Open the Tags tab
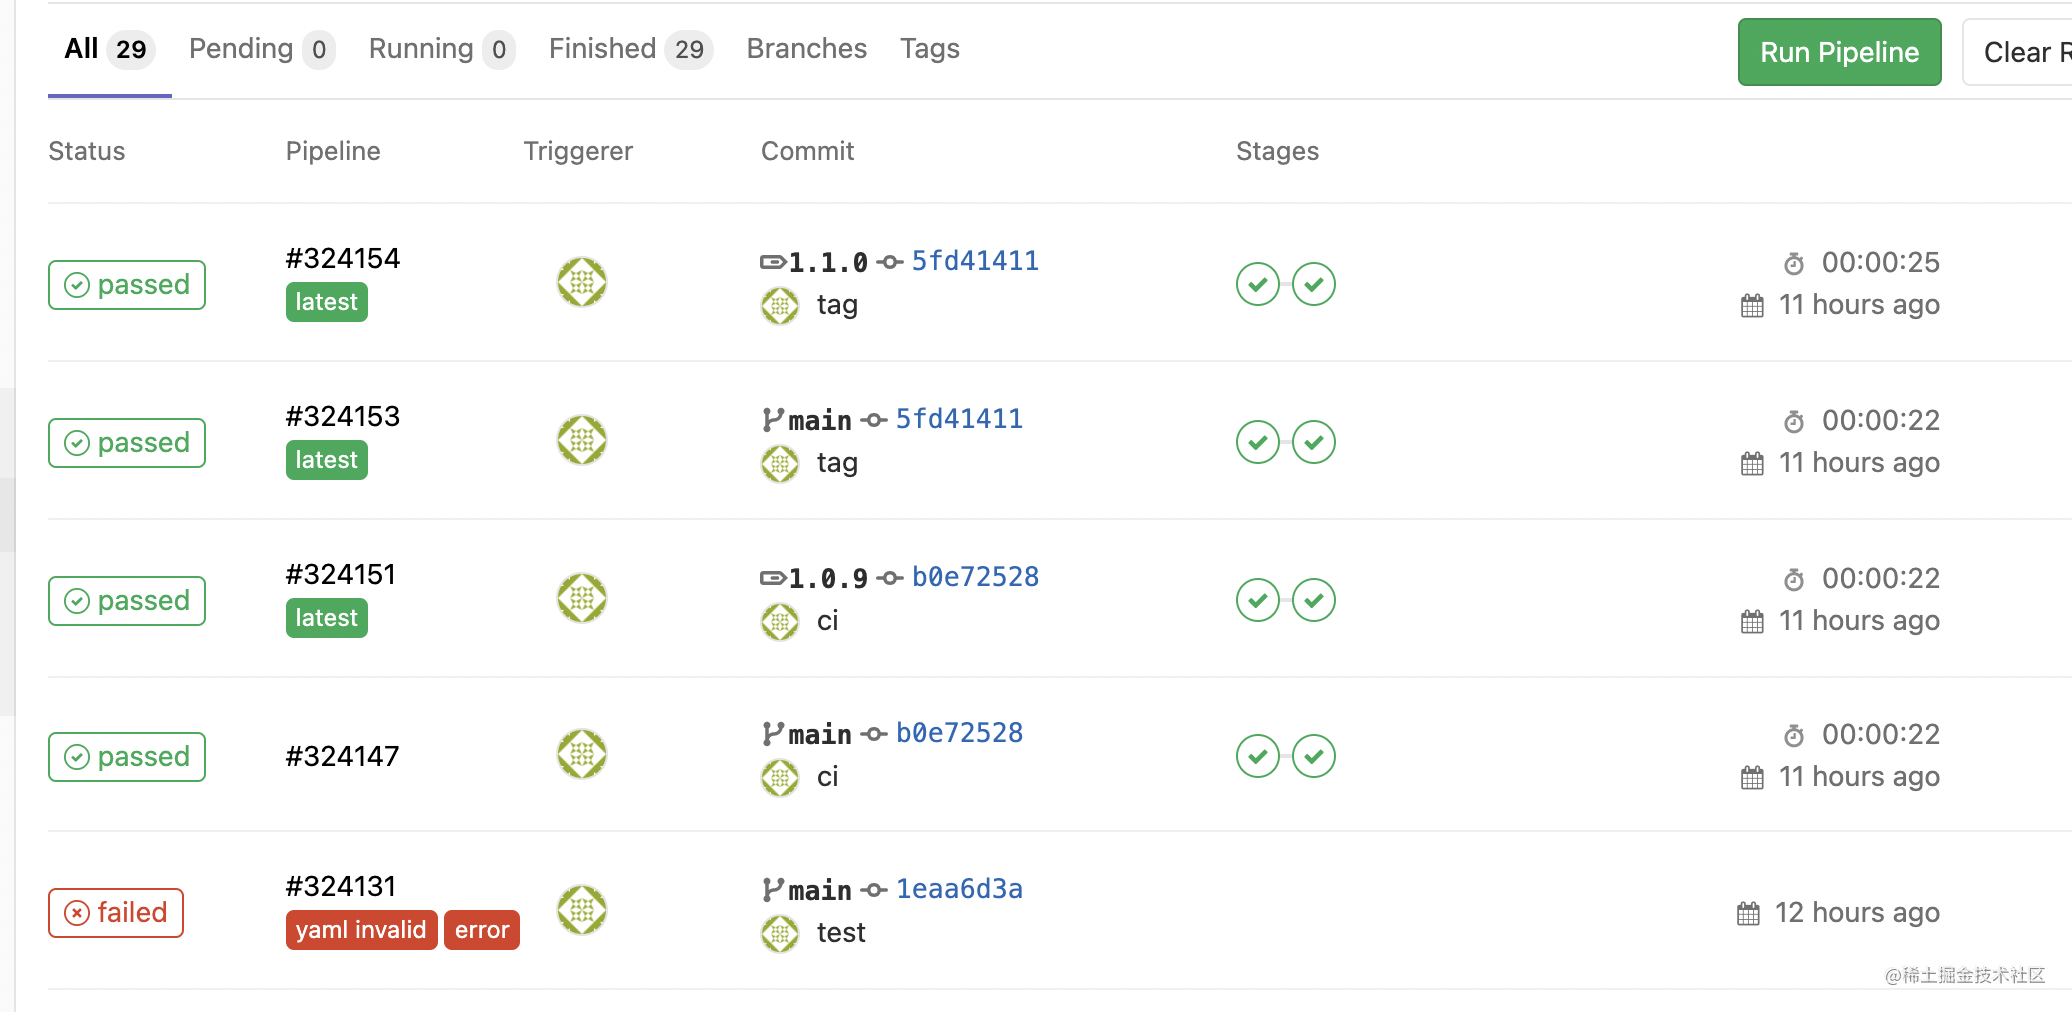The width and height of the screenshot is (2072, 1012). click(x=929, y=48)
